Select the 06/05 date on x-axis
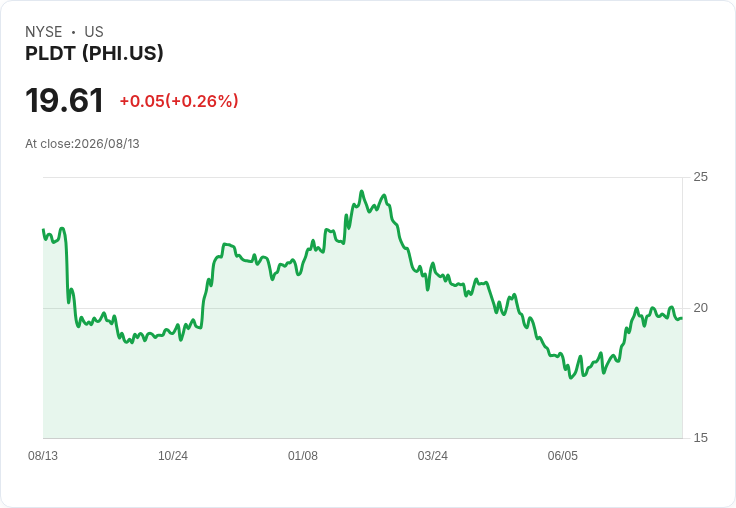The image size is (736, 508). pyautogui.click(x=562, y=456)
